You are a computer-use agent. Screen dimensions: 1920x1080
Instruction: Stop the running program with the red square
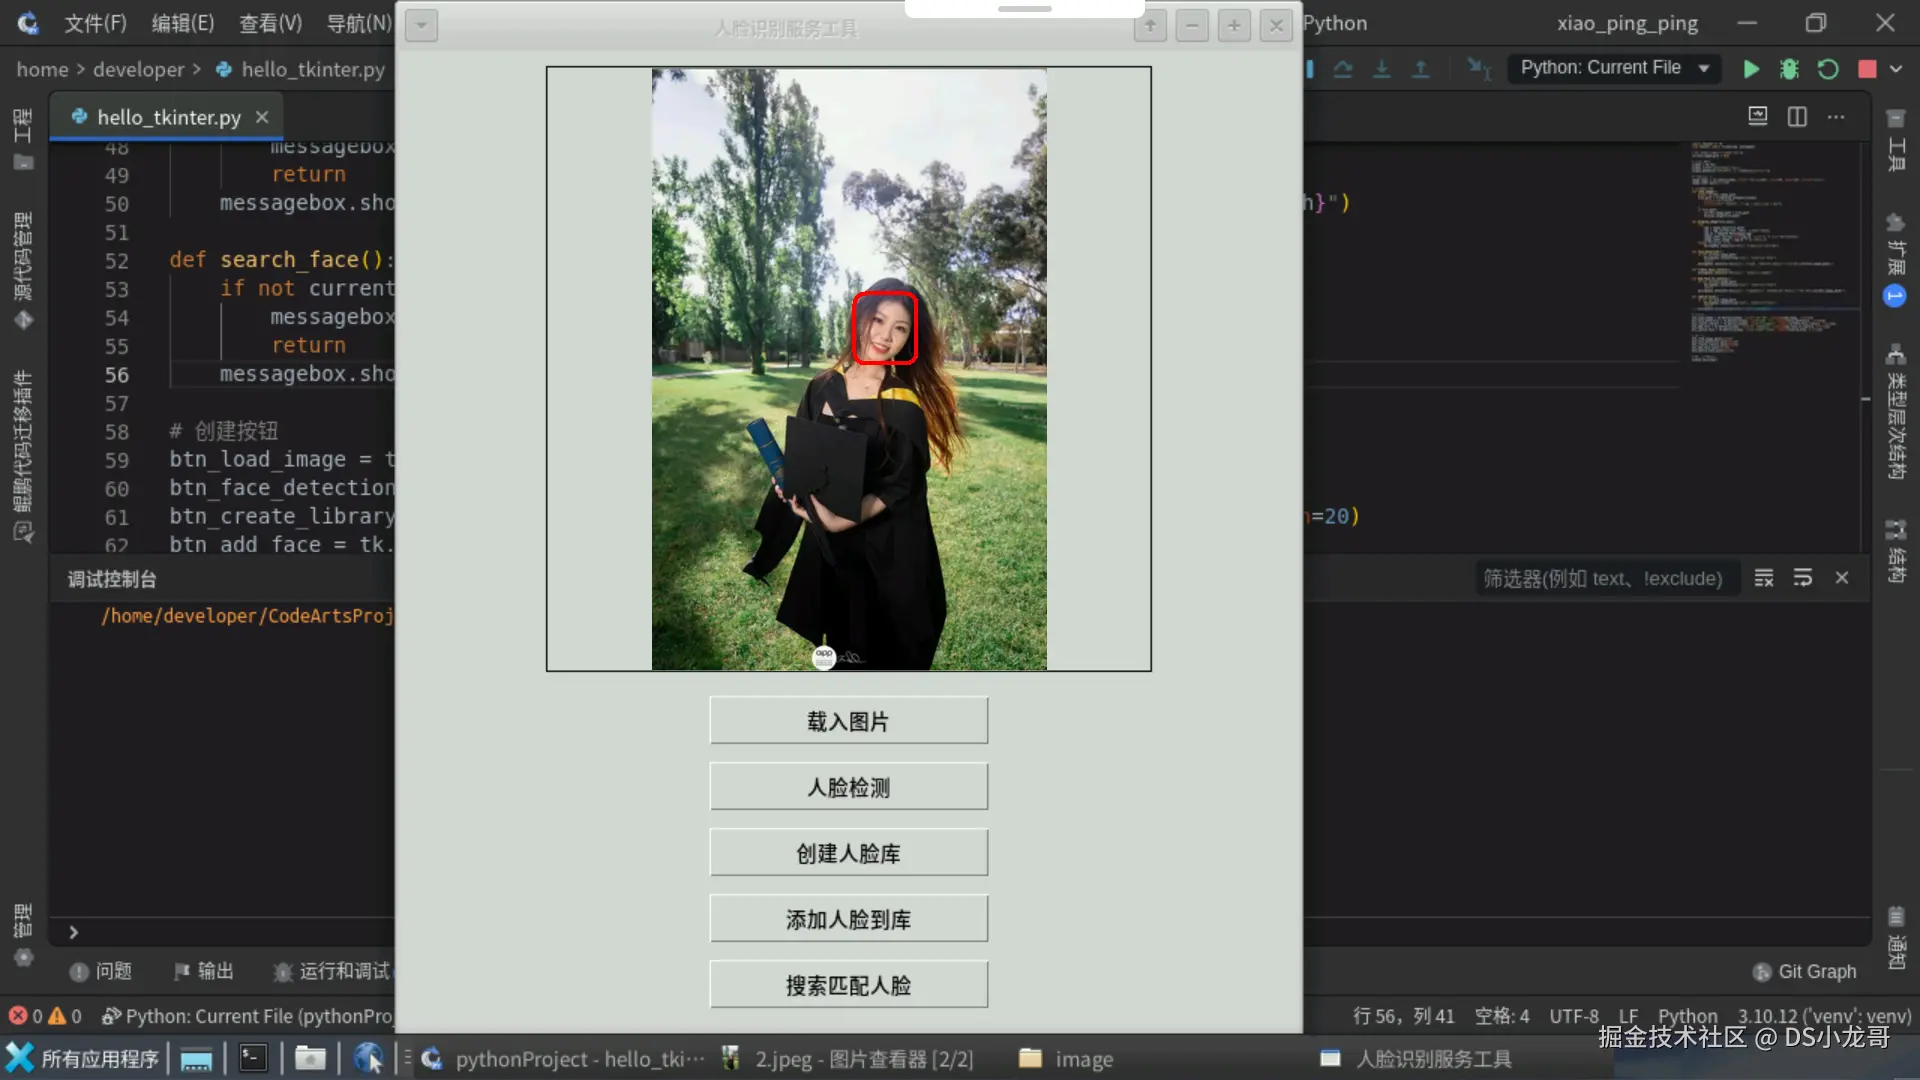[1866, 69]
